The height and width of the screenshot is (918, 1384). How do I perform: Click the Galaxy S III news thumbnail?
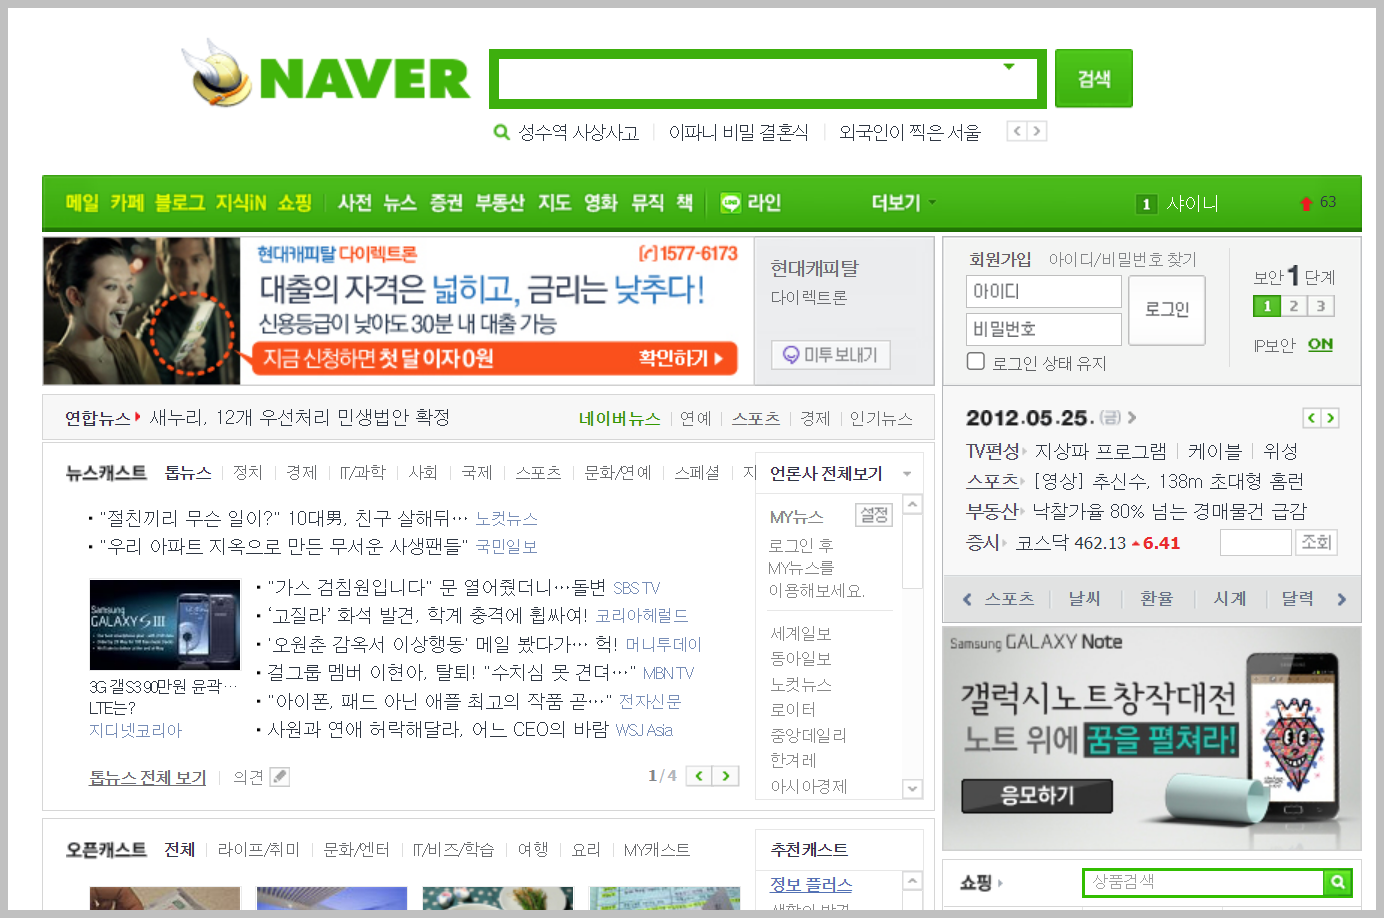pos(165,624)
